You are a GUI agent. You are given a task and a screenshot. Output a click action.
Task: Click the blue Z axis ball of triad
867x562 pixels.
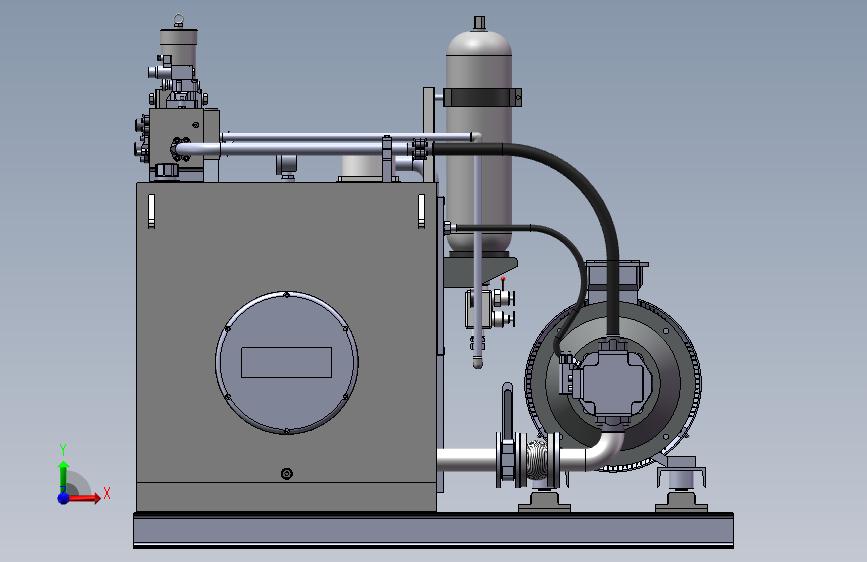[64, 498]
